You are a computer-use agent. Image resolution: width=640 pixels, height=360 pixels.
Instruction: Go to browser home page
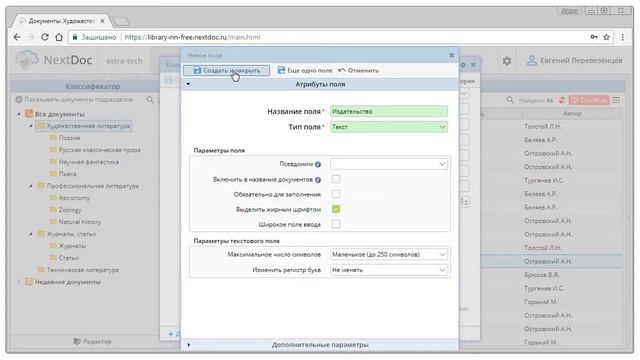click(x=59, y=37)
